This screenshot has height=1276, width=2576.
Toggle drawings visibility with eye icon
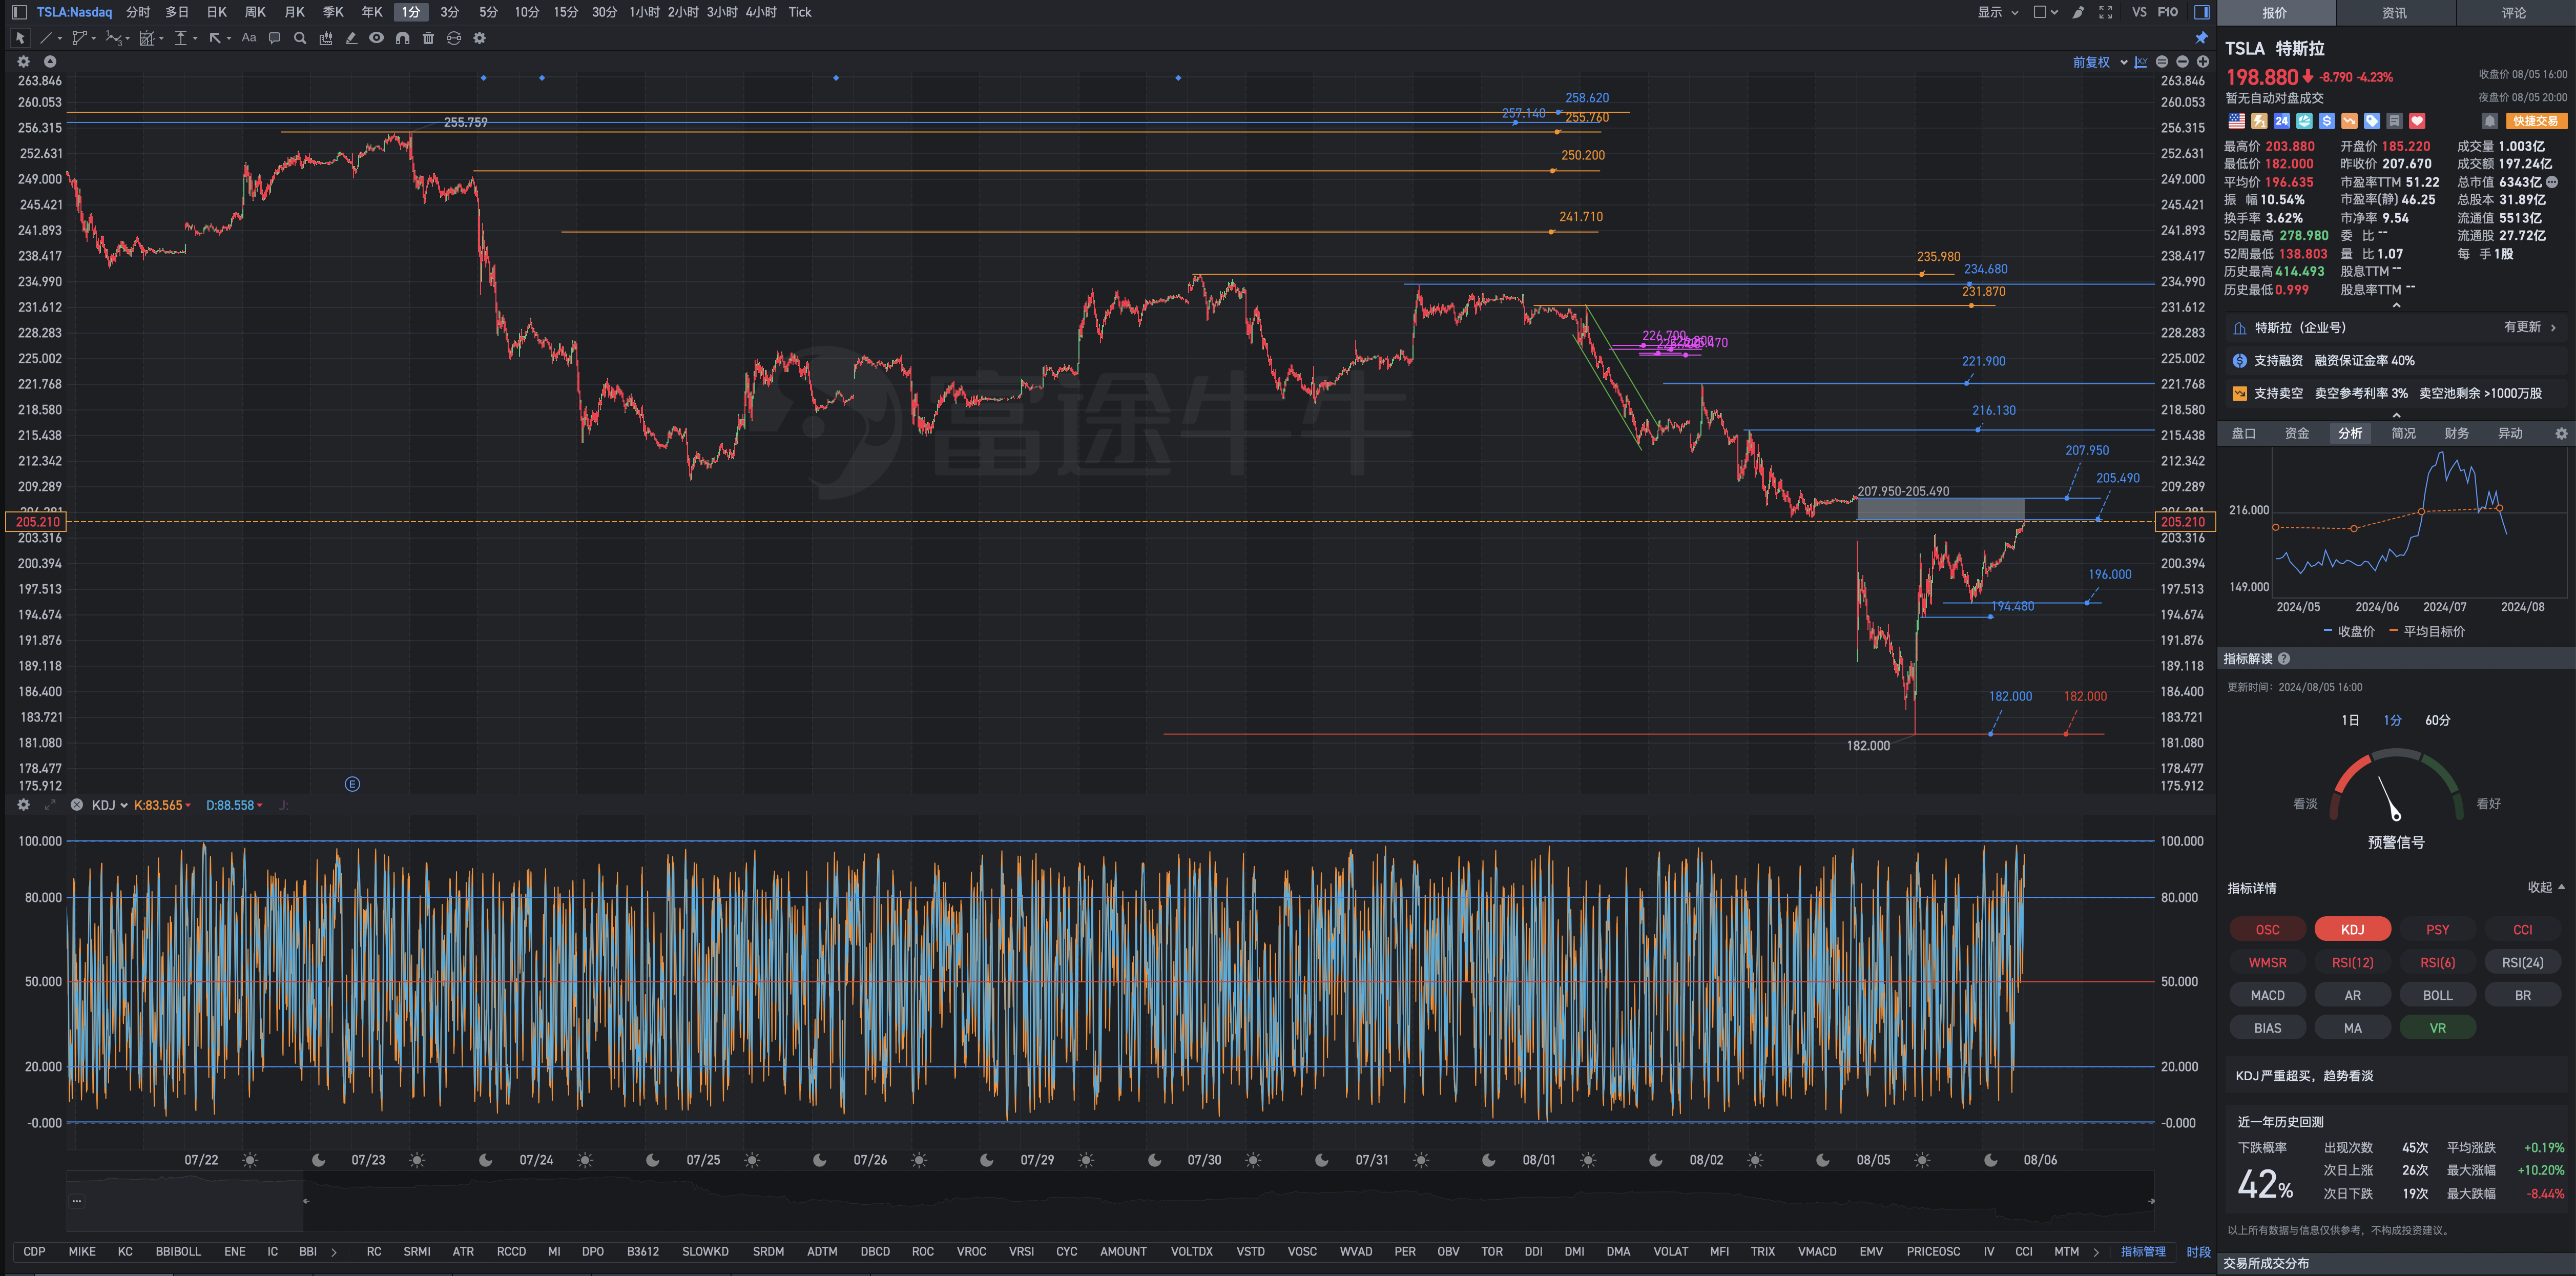click(x=376, y=38)
